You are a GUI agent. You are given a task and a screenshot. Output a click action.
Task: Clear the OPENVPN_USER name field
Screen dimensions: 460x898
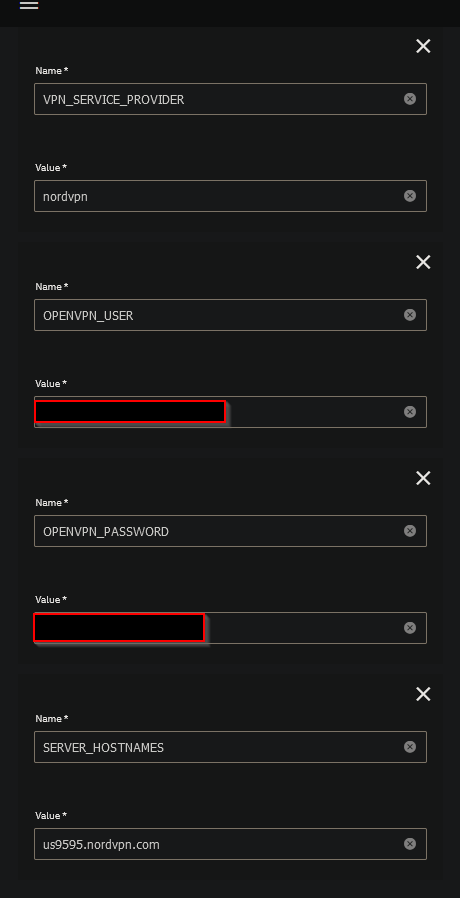pos(410,315)
